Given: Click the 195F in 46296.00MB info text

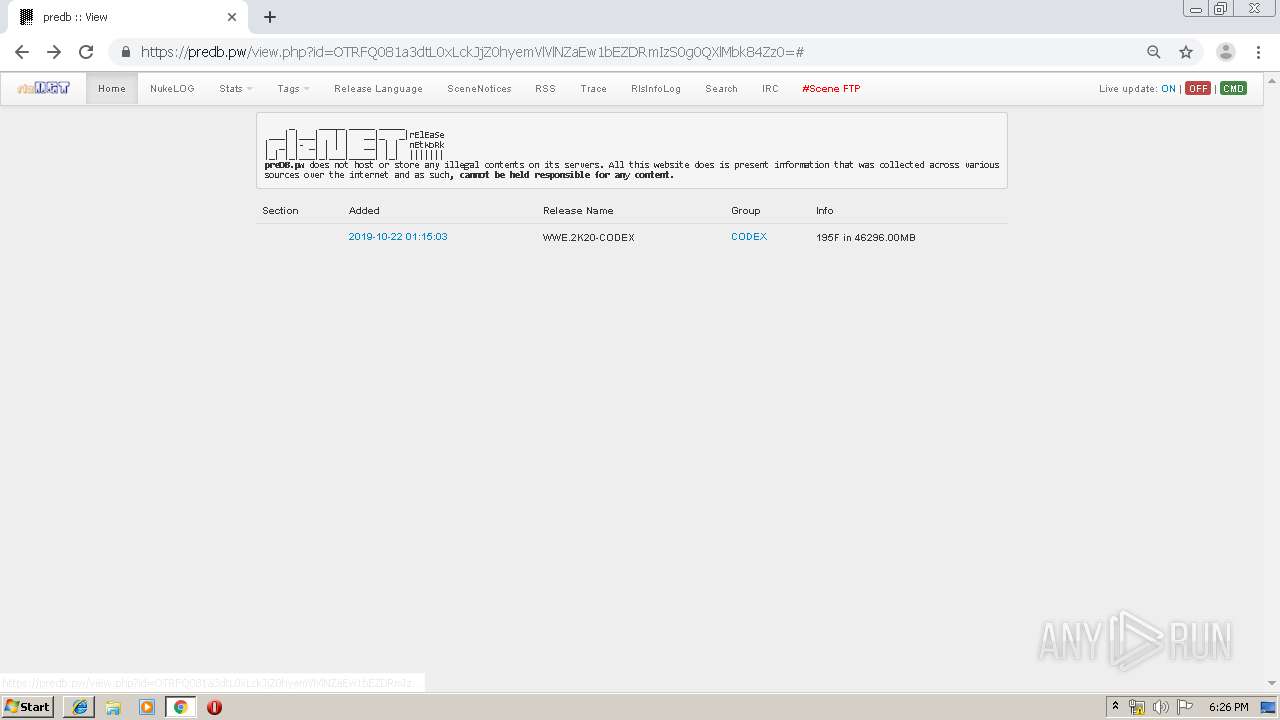Looking at the screenshot, I should pyautogui.click(x=866, y=238).
